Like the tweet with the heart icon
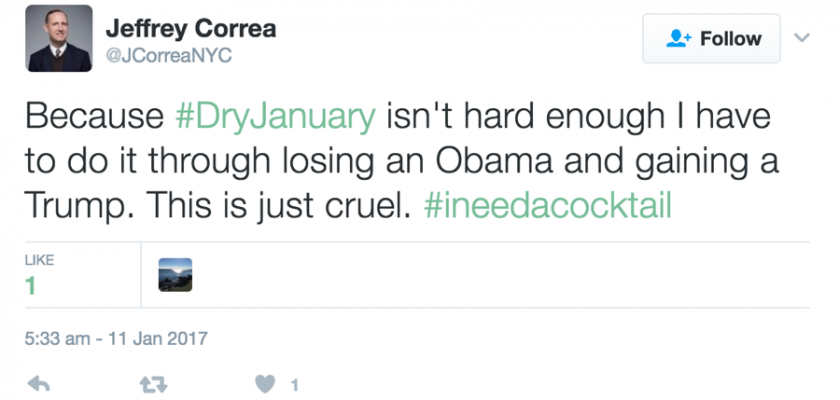 tap(265, 383)
